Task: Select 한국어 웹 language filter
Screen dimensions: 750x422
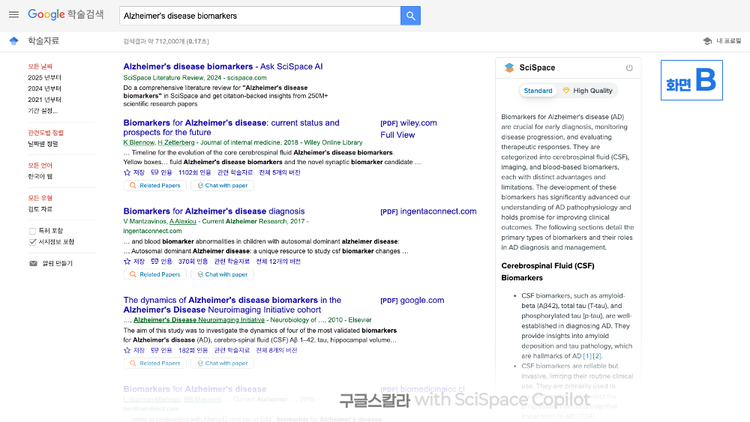Action: click(40, 176)
